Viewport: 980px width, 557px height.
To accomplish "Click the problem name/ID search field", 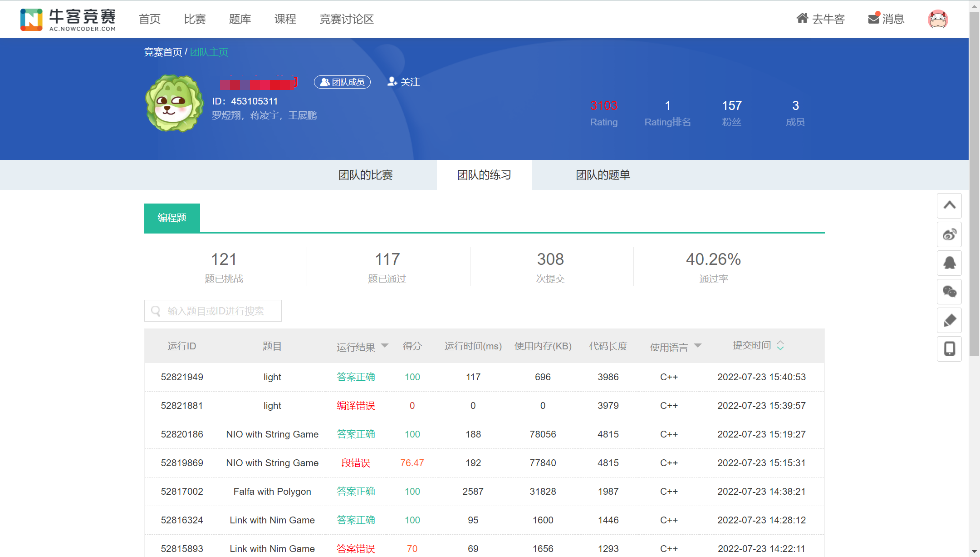I will [213, 311].
